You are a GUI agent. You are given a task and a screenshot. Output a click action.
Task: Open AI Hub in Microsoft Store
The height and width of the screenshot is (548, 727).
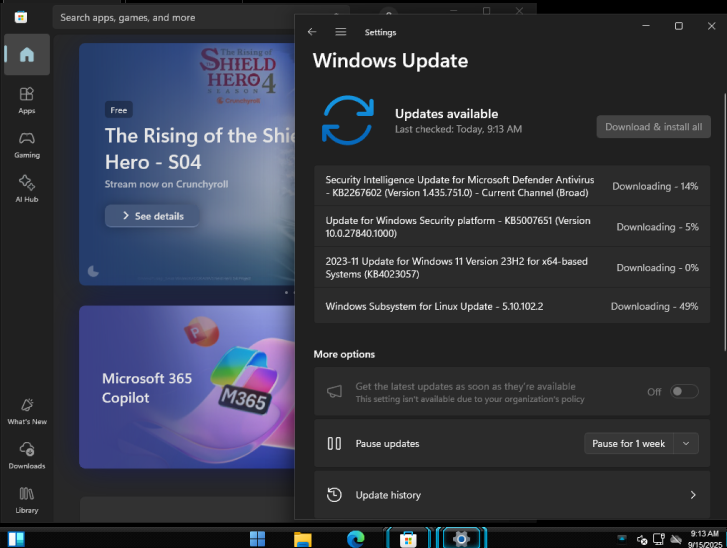27,188
